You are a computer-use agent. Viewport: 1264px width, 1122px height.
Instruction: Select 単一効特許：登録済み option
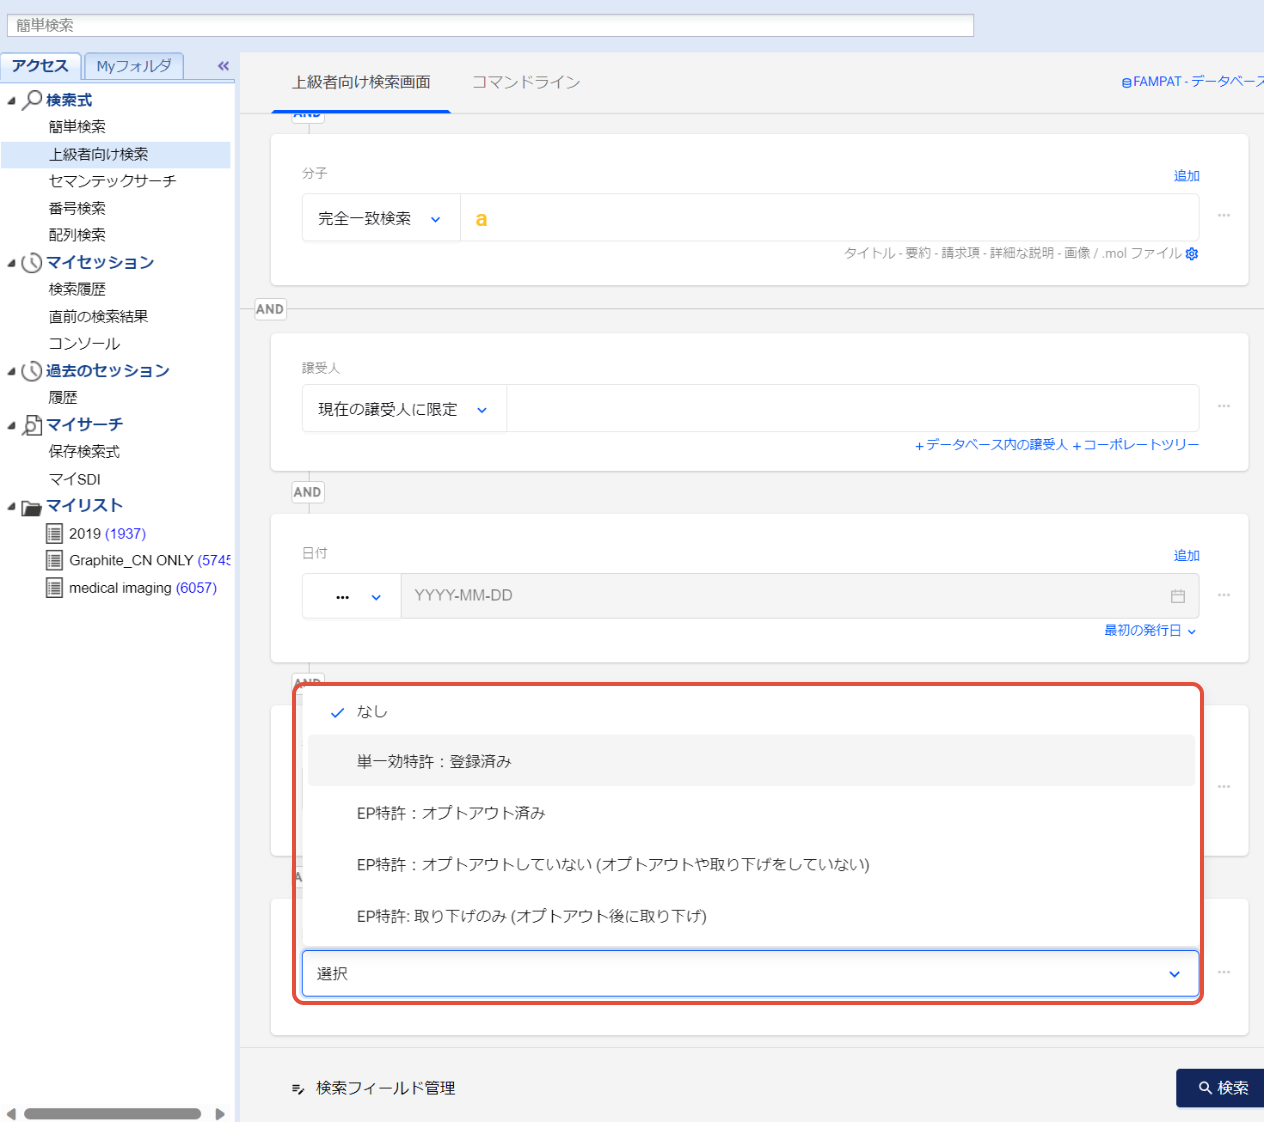(750, 761)
